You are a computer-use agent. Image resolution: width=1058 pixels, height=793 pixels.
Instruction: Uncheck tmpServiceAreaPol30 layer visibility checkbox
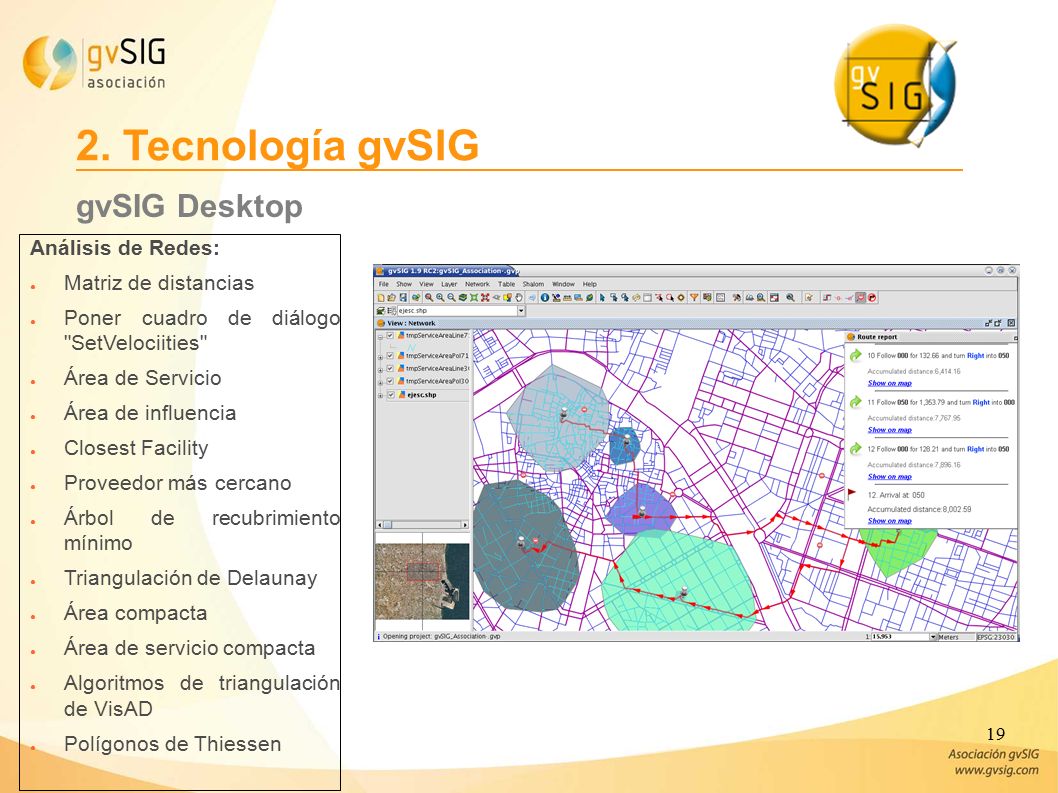coord(390,381)
